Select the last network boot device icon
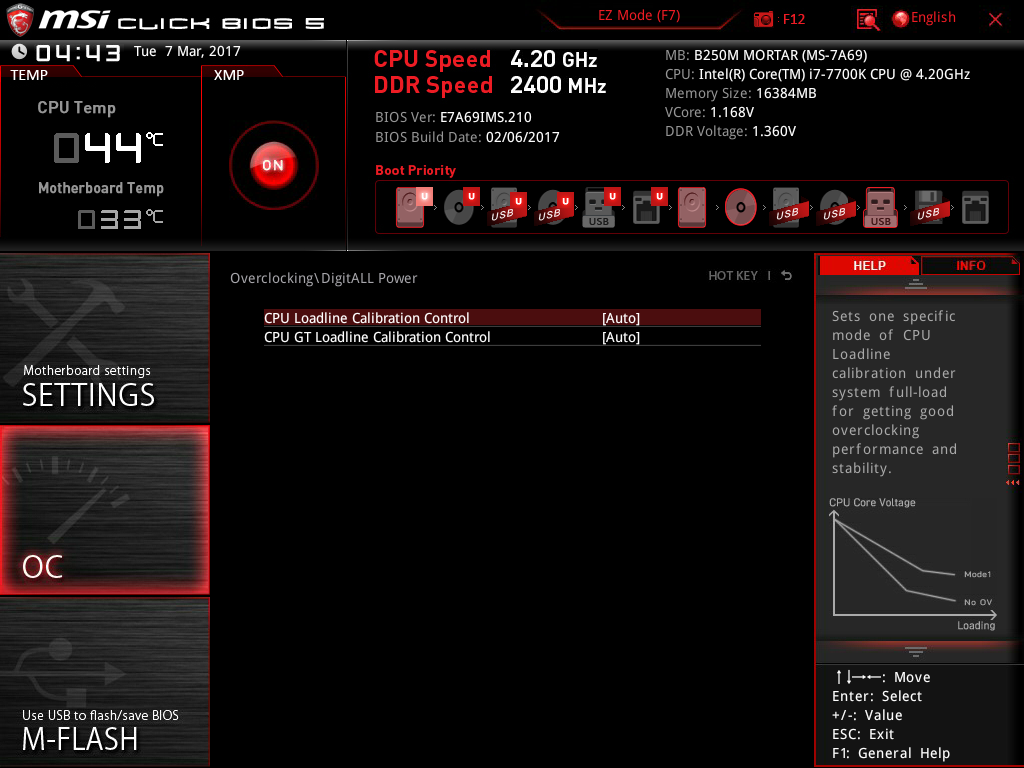The width and height of the screenshot is (1024, 768). (x=975, y=207)
